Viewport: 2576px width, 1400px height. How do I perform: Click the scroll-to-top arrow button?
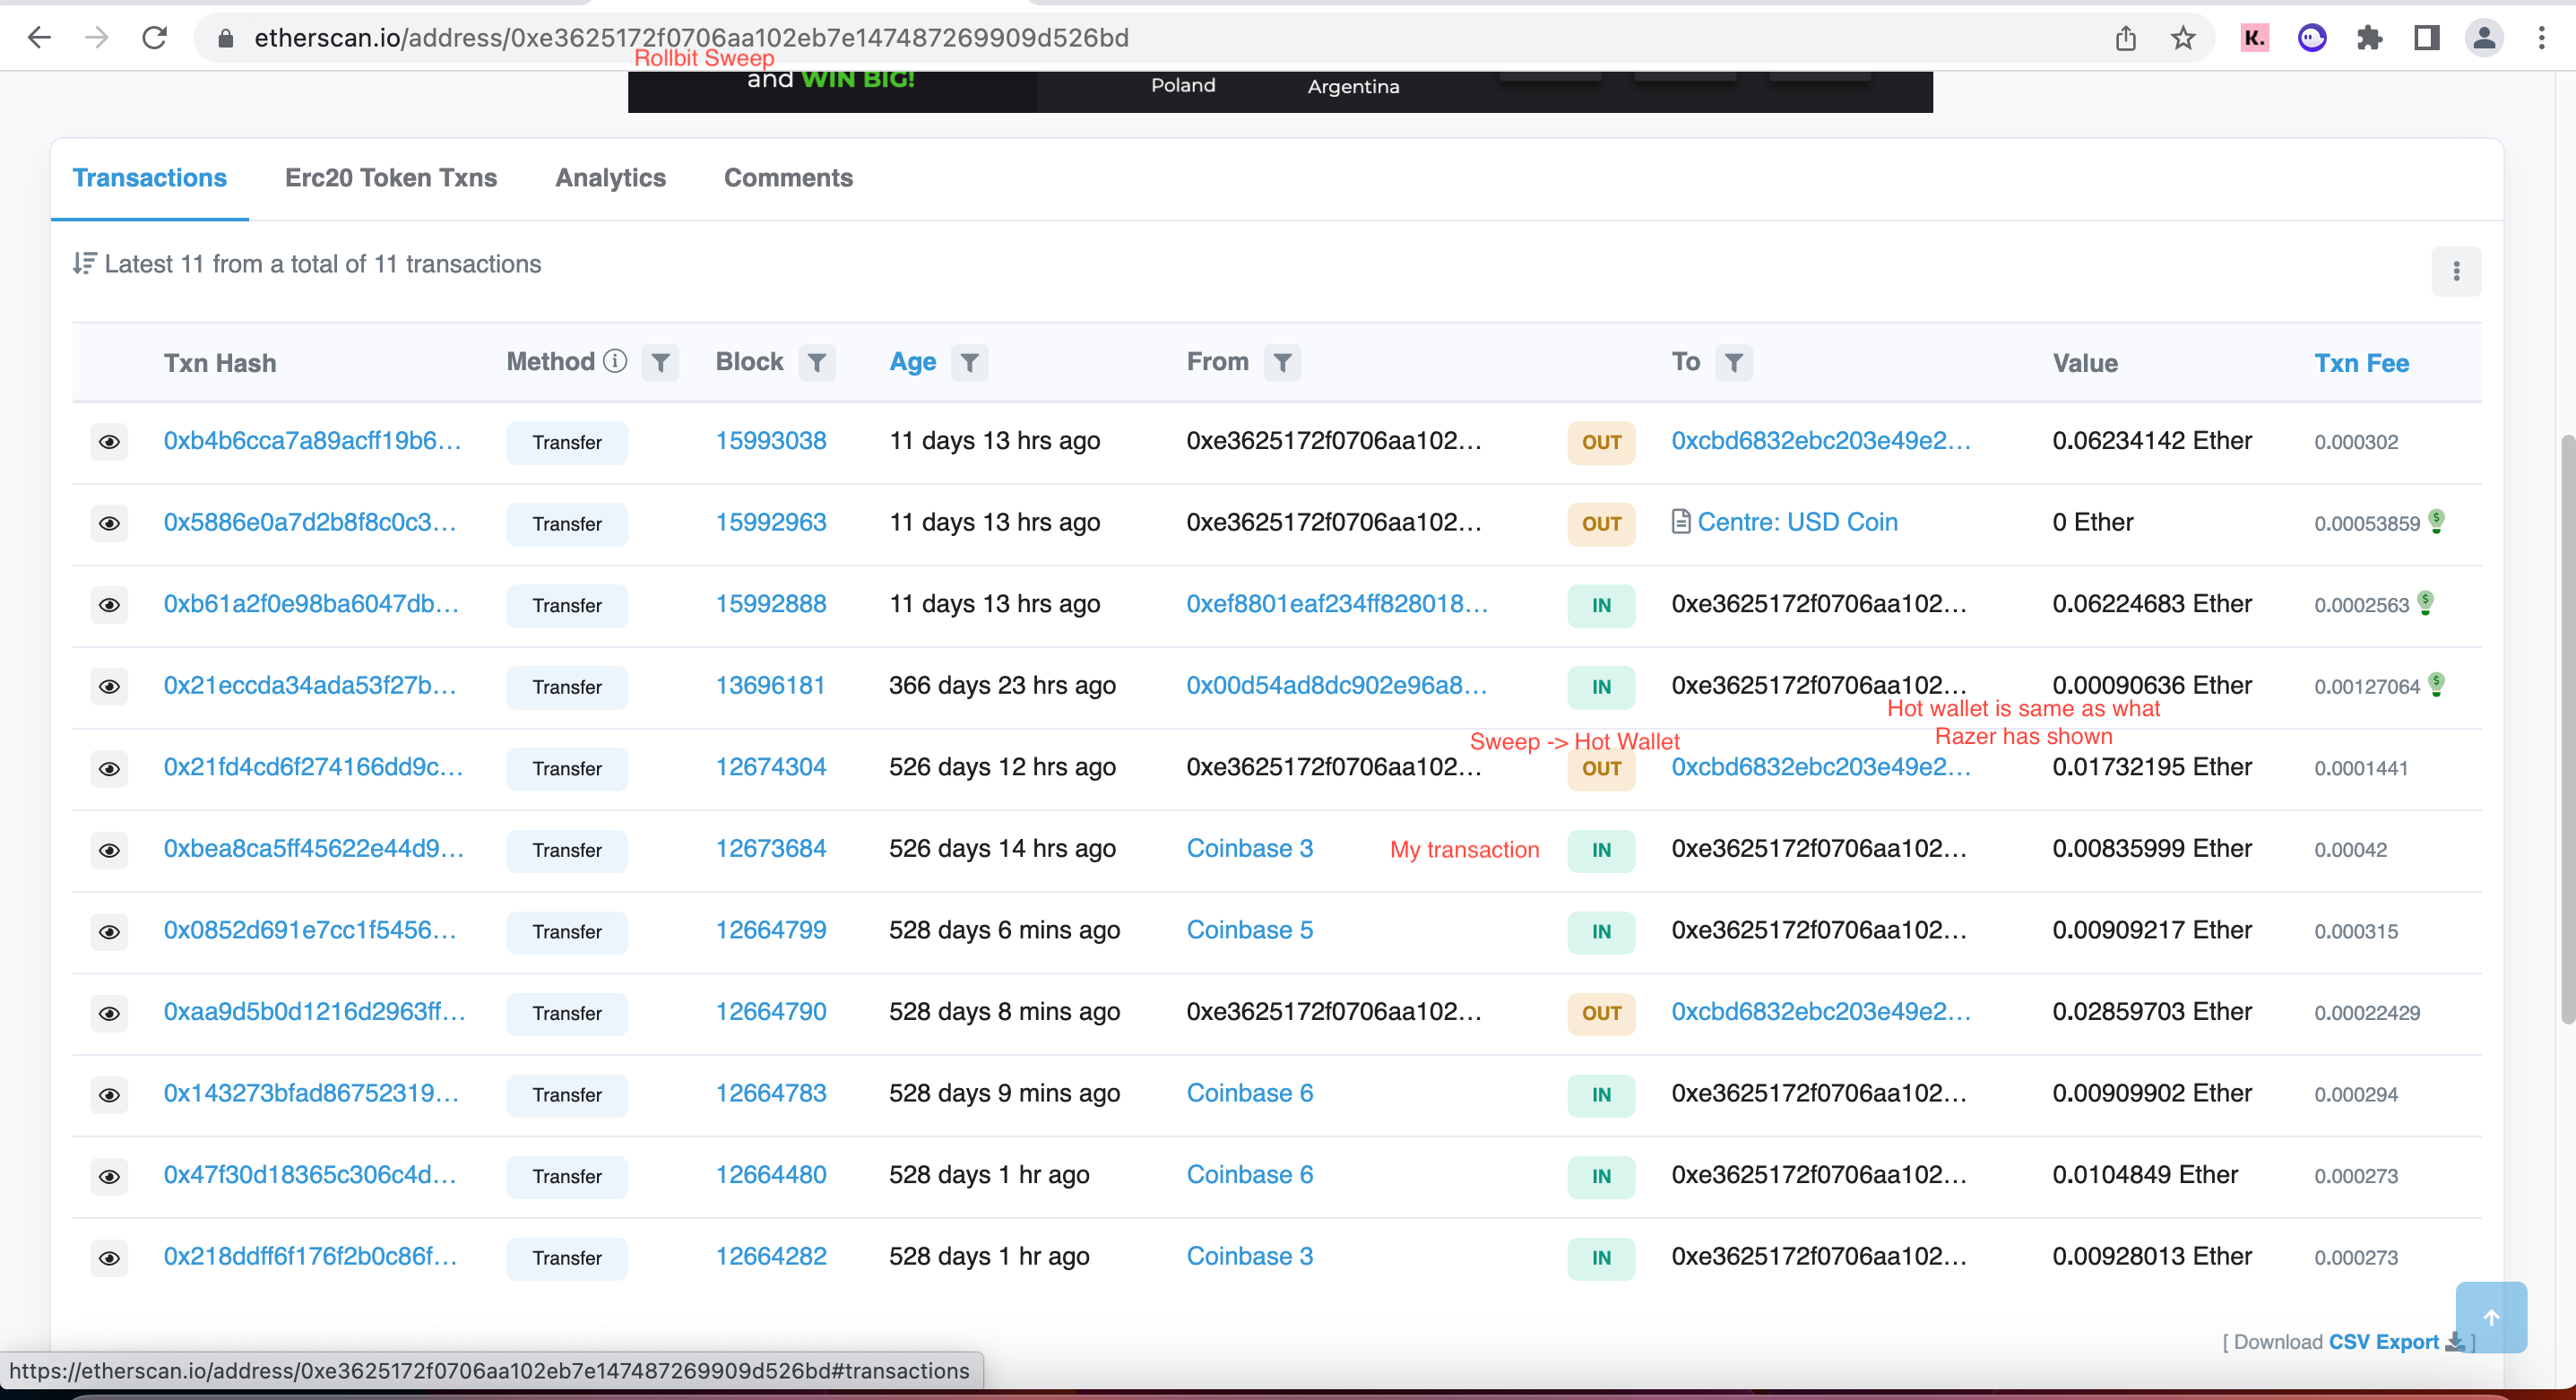tap(2490, 1317)
